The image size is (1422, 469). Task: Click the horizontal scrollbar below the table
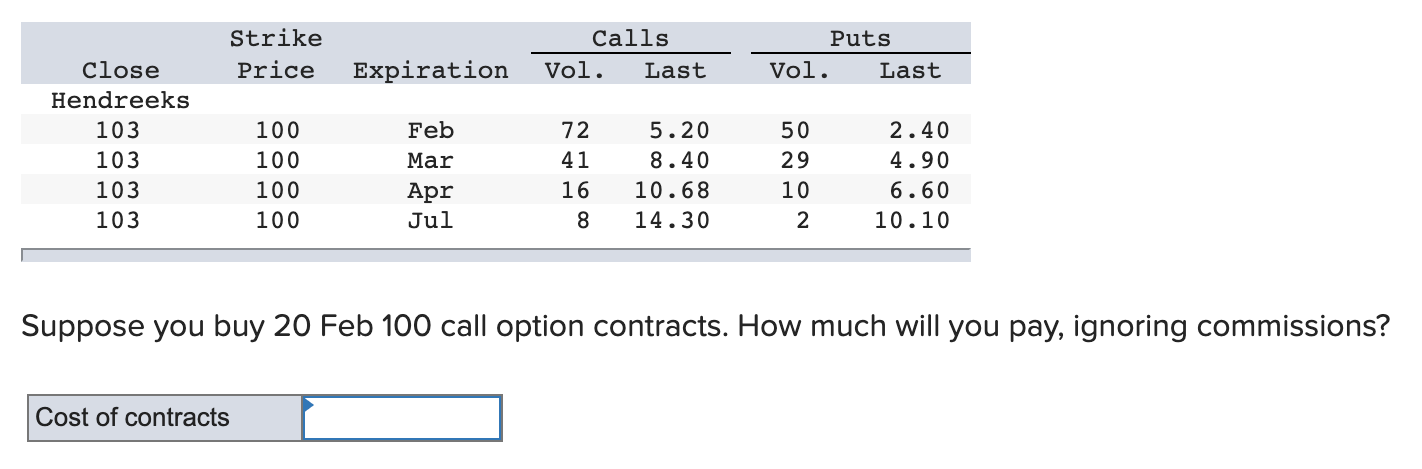[x=496, y=256]
